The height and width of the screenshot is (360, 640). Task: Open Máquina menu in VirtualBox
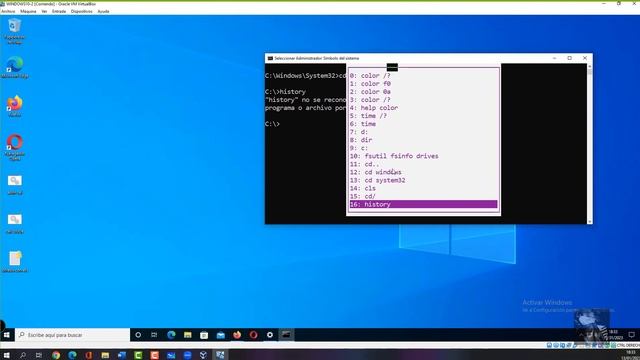(x=28, y=11)
